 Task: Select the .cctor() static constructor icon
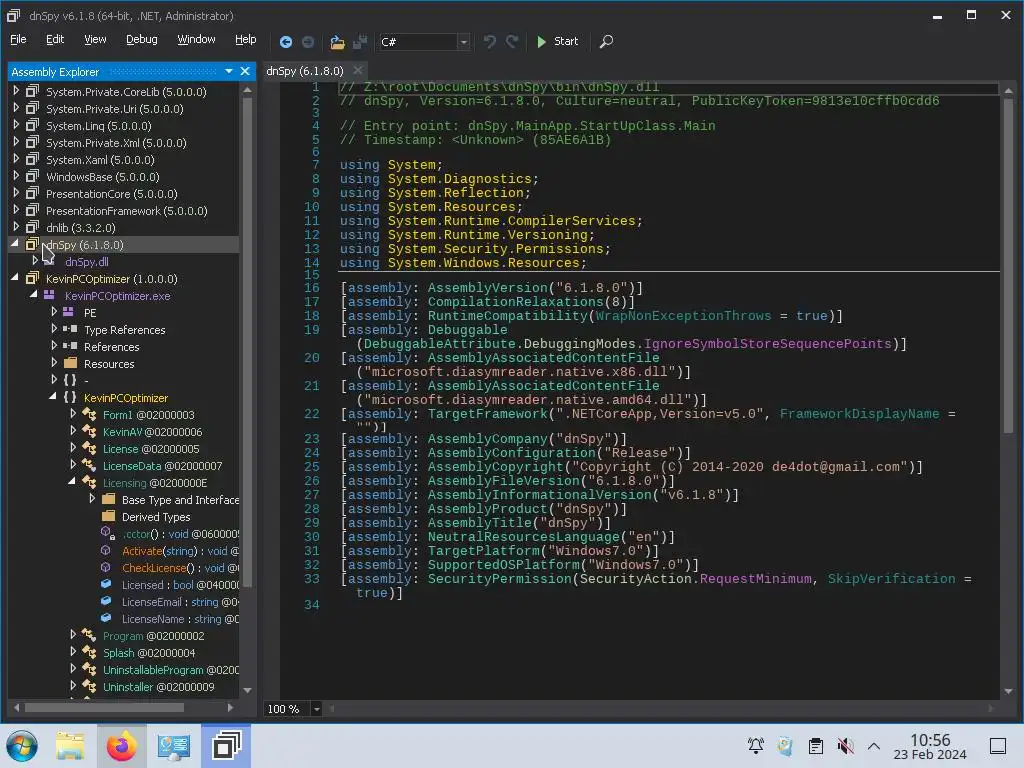(x=107, y=533)
